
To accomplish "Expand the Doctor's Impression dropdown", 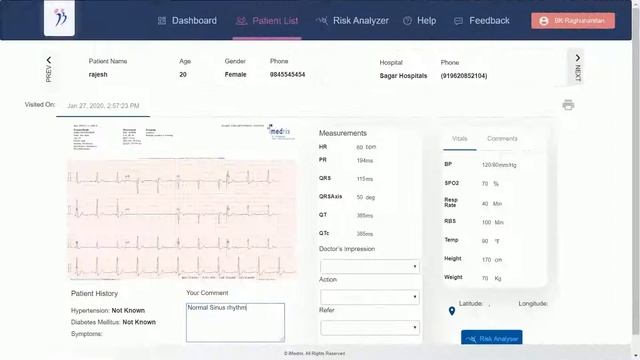I will click(370, 267).
